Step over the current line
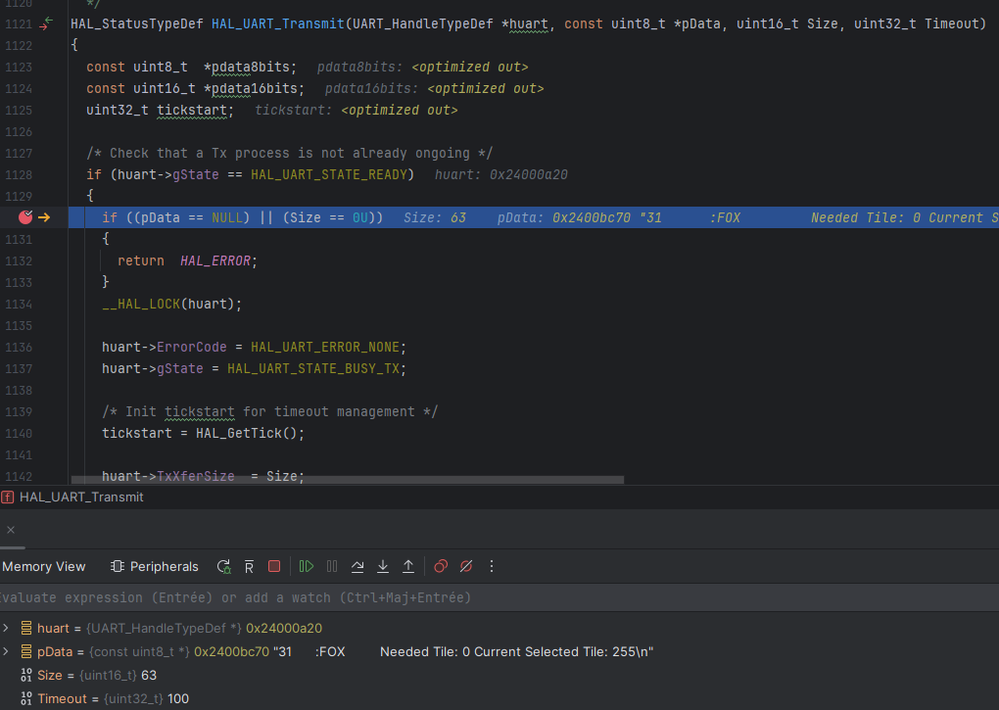The width and height of the screenshot is (999, 710). [358, 566]
